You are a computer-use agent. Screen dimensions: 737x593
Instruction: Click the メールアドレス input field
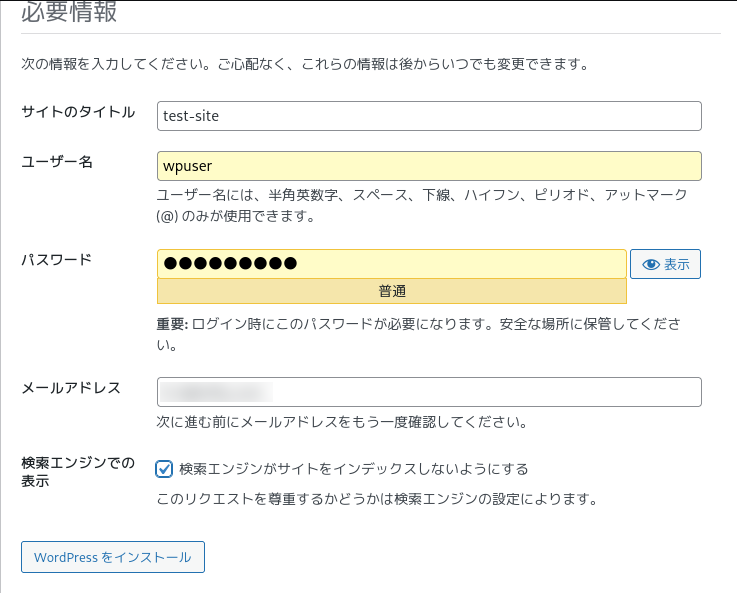click(429, 392)
